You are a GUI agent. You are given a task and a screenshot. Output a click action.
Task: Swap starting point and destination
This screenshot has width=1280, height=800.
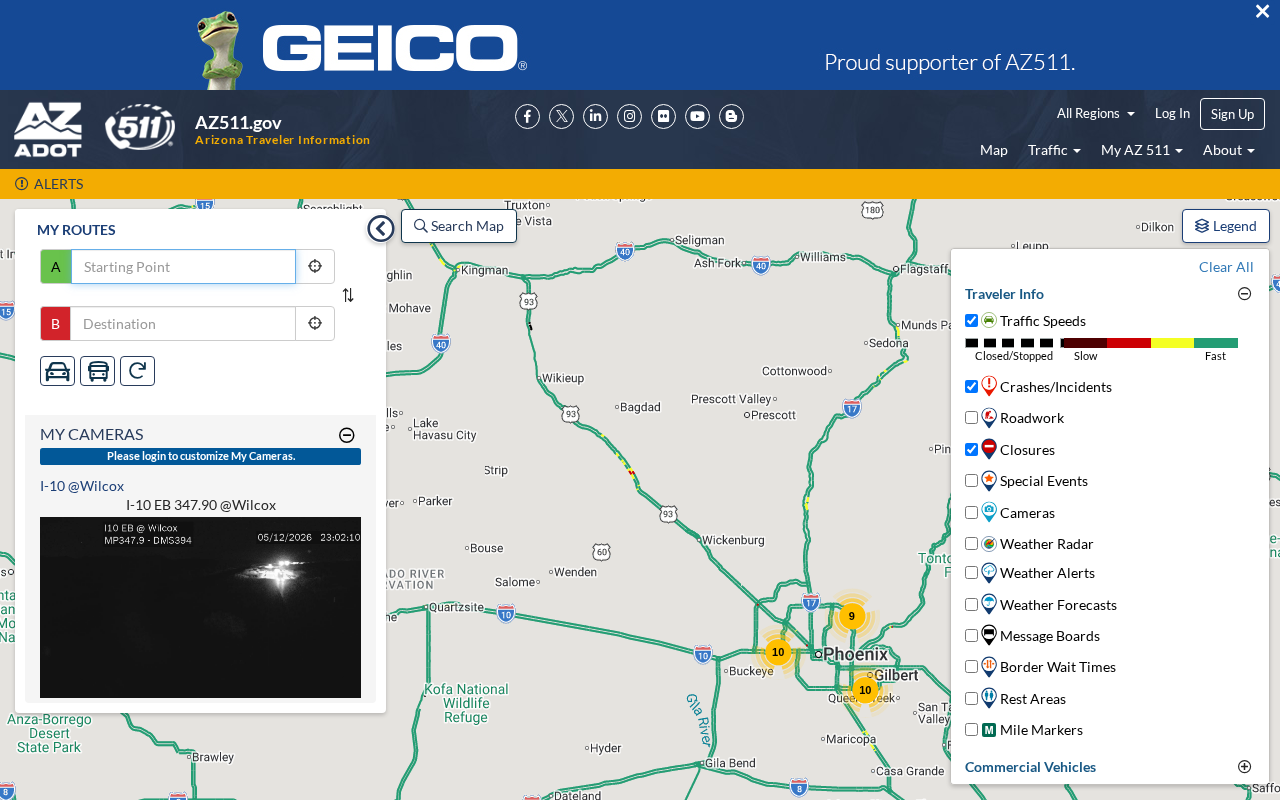tap(348, 295)
